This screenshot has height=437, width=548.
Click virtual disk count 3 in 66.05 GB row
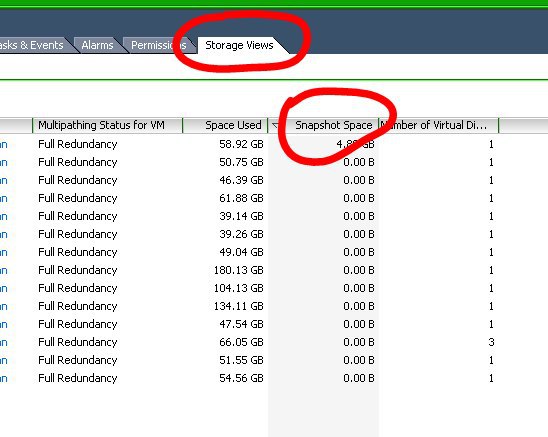[491, 342]
